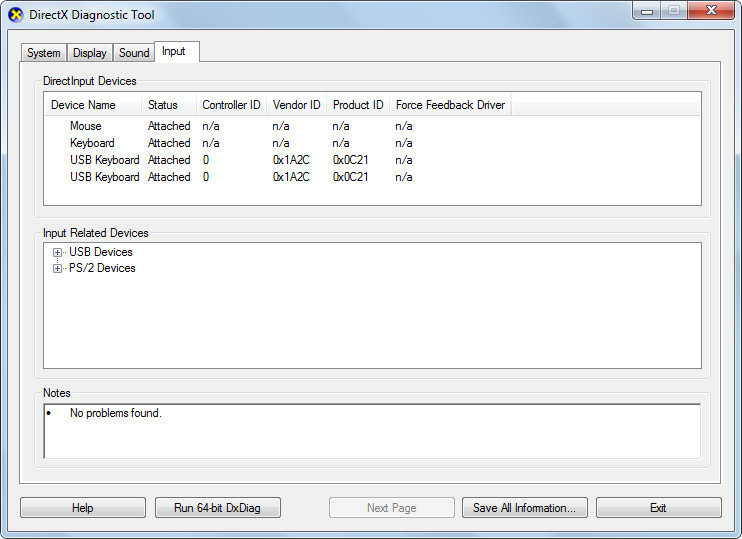
Task: Expand the USB Devices tree node
Action: pos(57,253)
